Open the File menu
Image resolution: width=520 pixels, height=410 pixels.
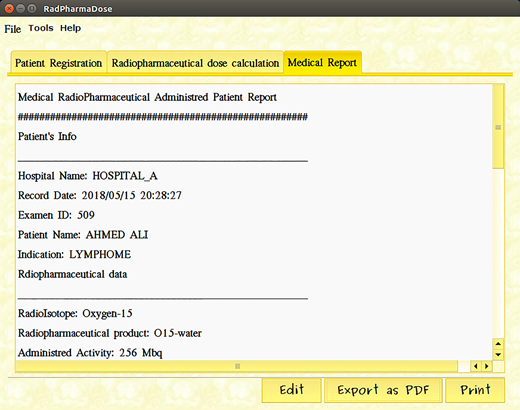click(x=13, y=29)
